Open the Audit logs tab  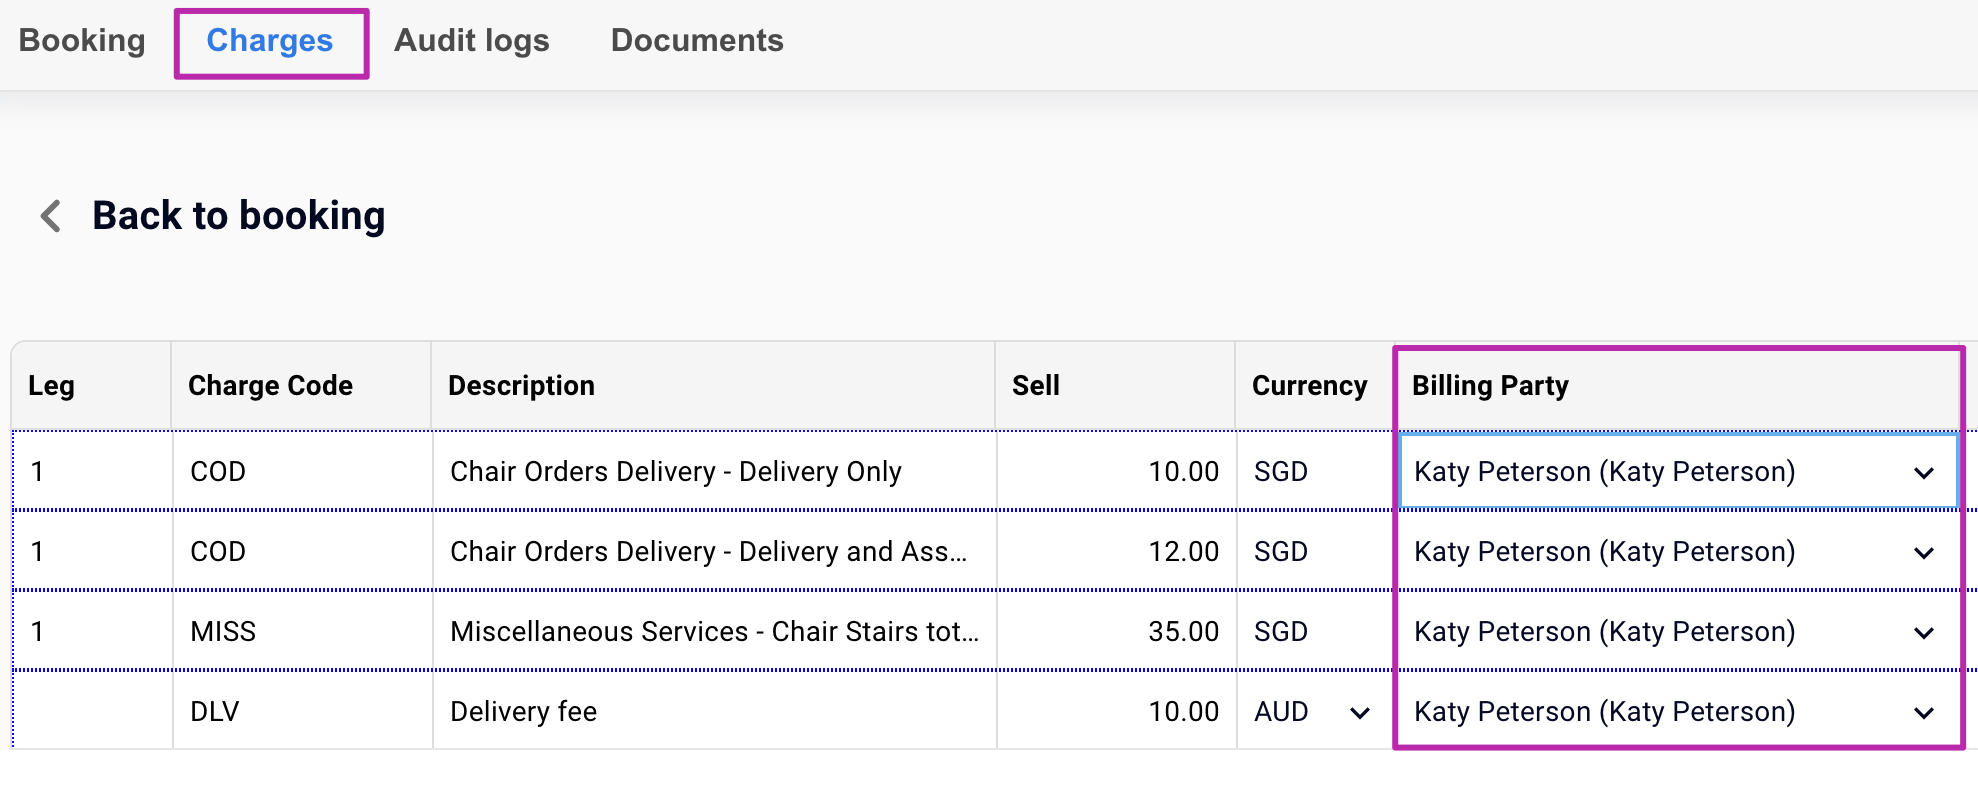(472, 40)
